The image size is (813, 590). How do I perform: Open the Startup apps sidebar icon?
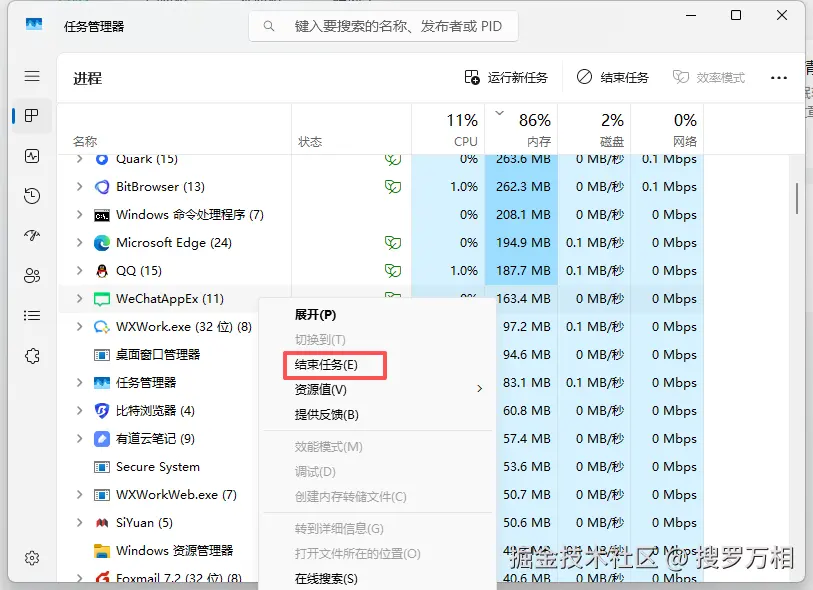coord(32,236)
